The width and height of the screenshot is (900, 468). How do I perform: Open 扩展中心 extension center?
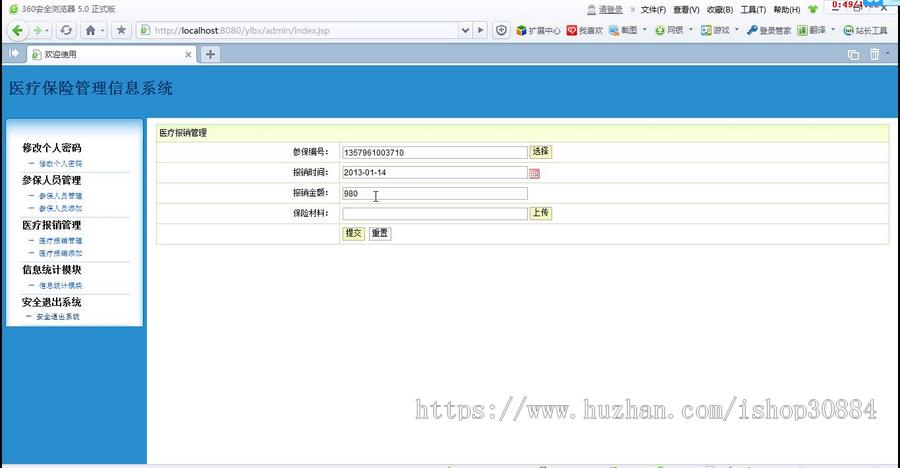[538, 30]
